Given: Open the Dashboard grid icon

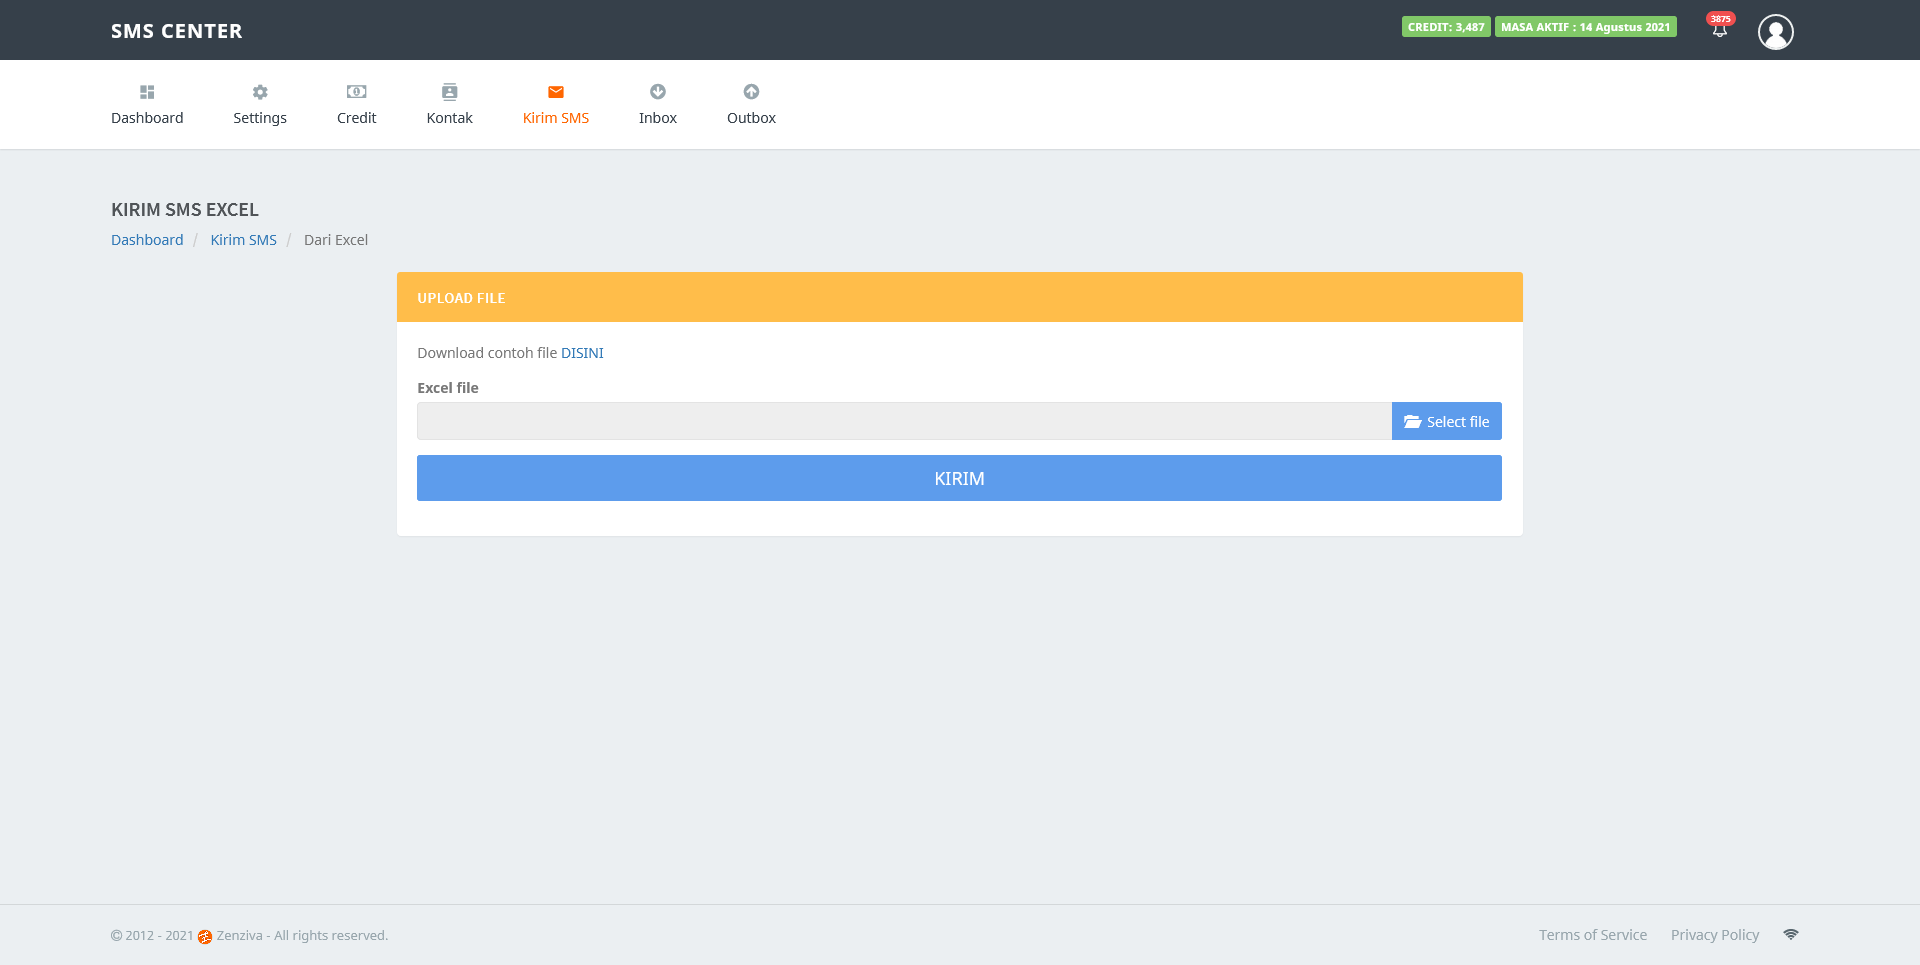Looking at the screenshot, I should coord(147,92).
